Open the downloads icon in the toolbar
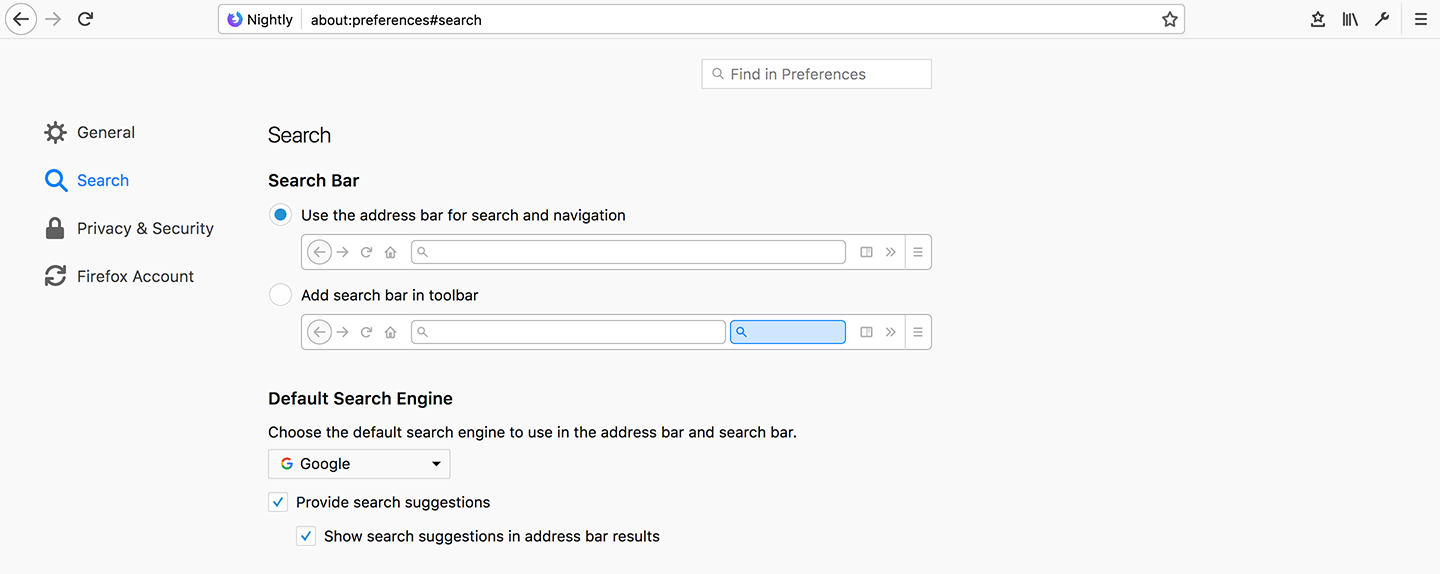 pyautogui.click(x=1318, y=19)
